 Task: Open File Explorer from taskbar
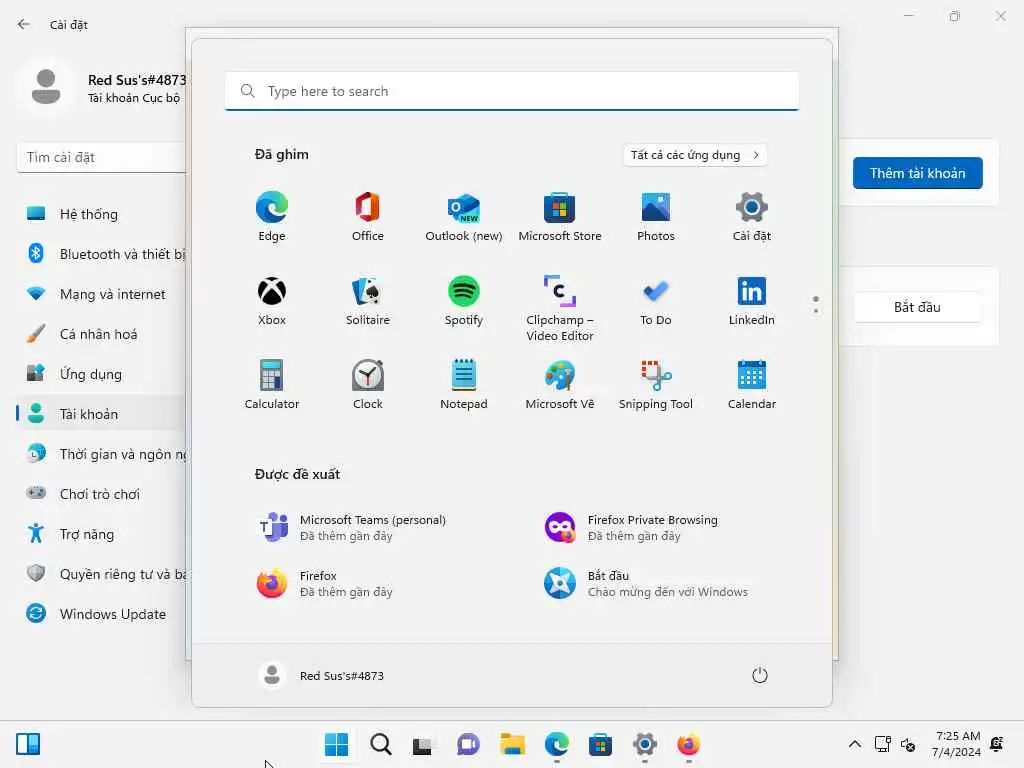coord(513,744)
